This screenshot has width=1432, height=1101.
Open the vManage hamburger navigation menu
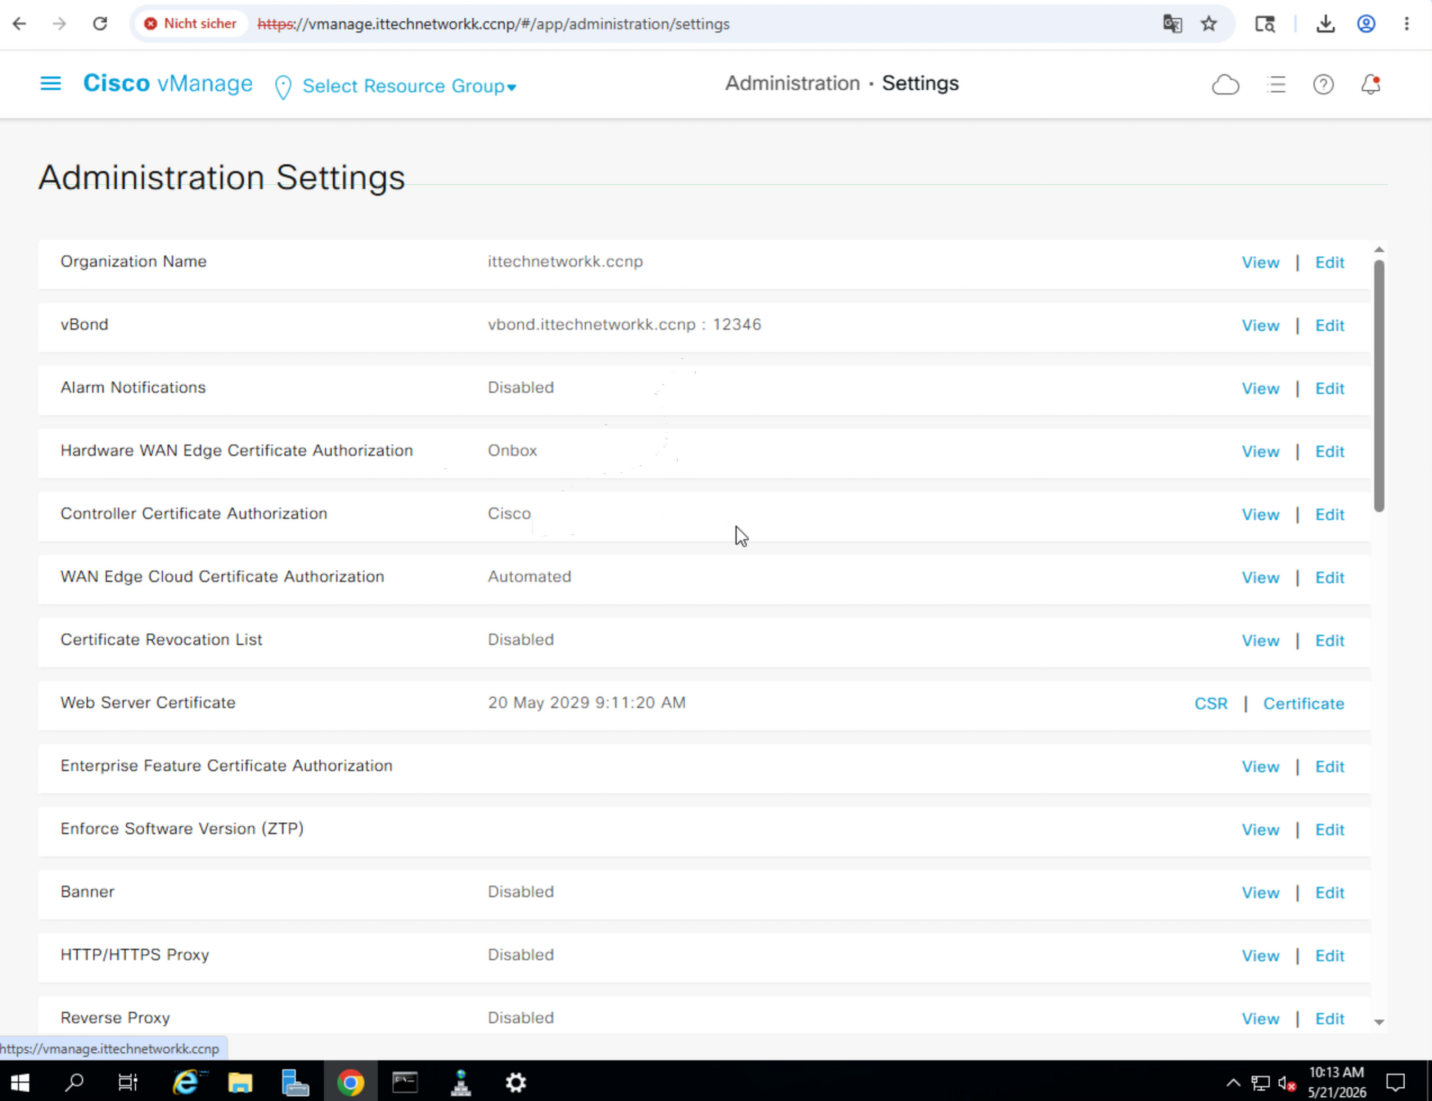(50, 84)
